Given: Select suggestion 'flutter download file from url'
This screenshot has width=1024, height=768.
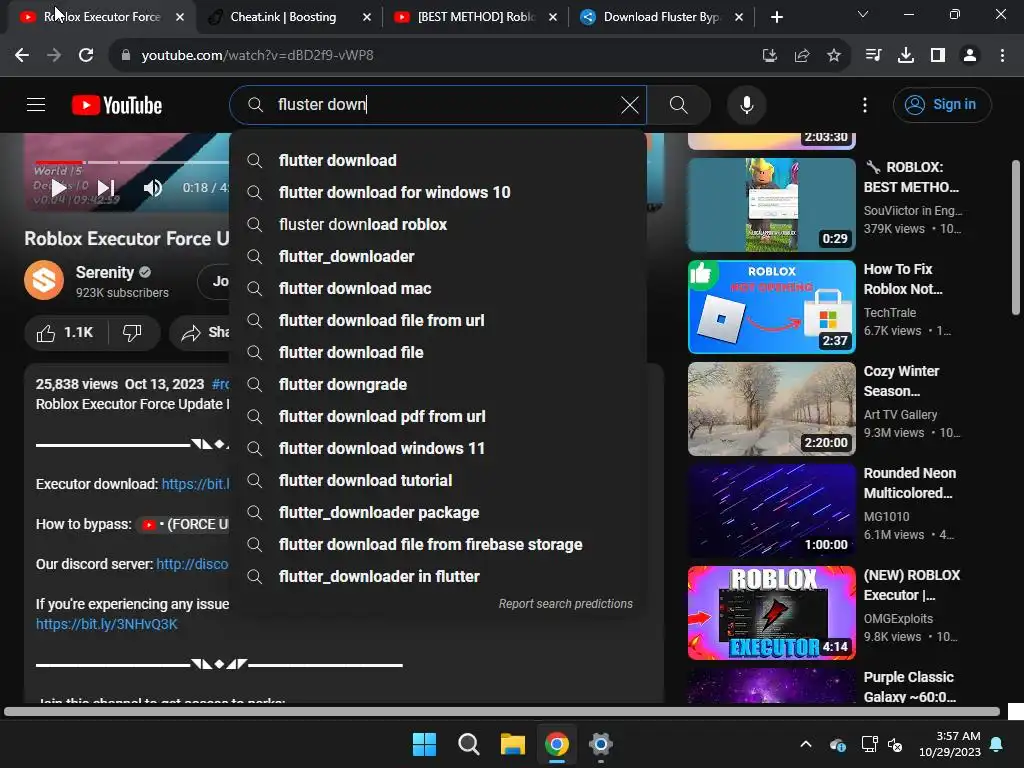Looking at the screenshot, I should (x=438, y=320).
